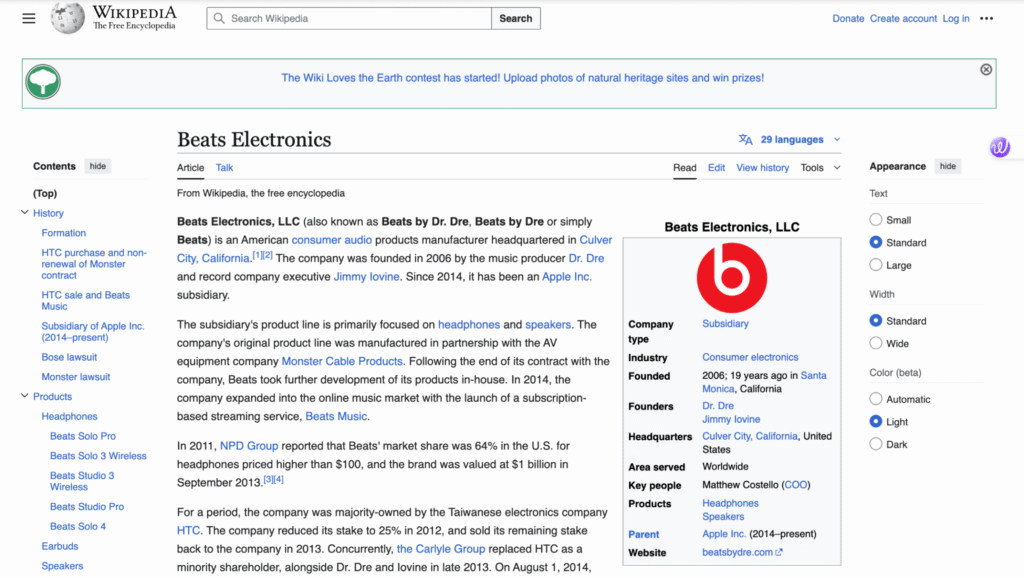The width and height of the screenshot is (1024, 578).
Task: Open COO link in infobox
Action: click(x=795, y=485)
